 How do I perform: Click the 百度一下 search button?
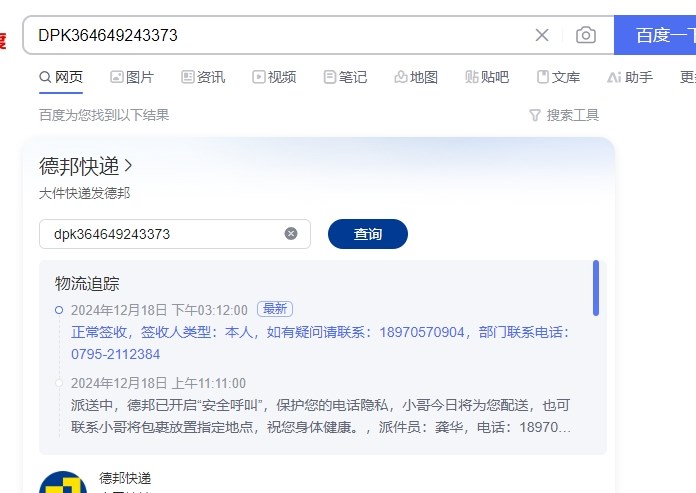pyautogui.click(x=655, y=35)
